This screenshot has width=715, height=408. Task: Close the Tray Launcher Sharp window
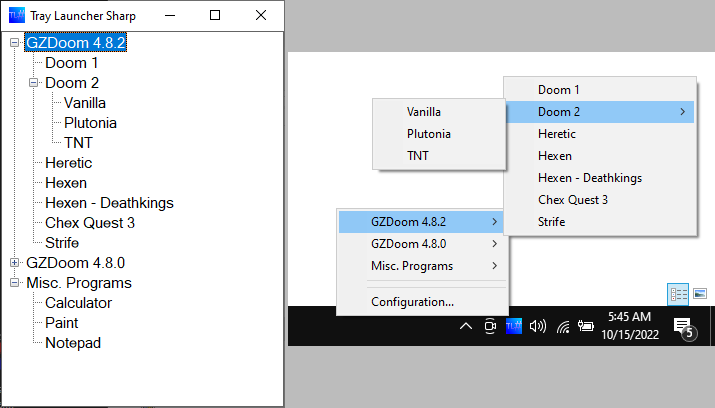coord(261,15)
